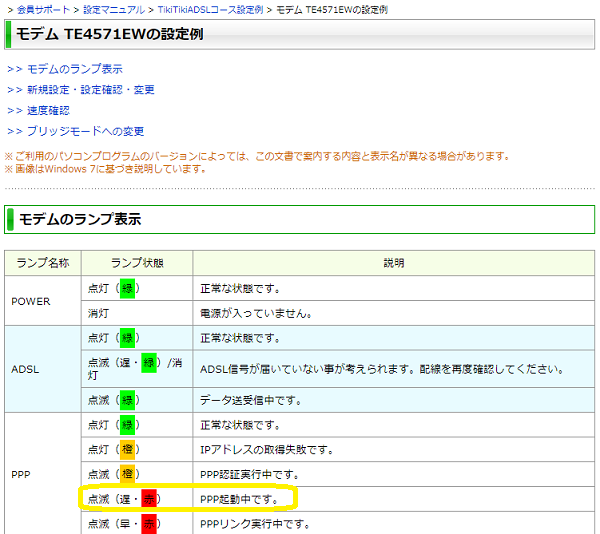The width and height of the screenshot is (600, 534).
Task: Click 点滅 (遅・赤) status cell
Action: click(137, 499)
